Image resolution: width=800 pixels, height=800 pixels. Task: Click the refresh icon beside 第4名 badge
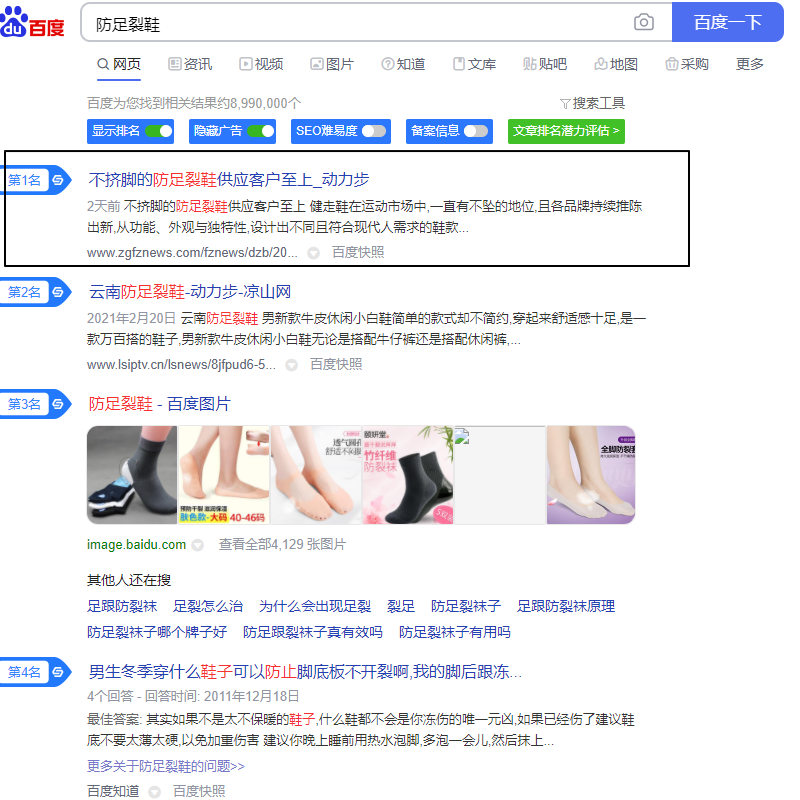coord(58,672)
